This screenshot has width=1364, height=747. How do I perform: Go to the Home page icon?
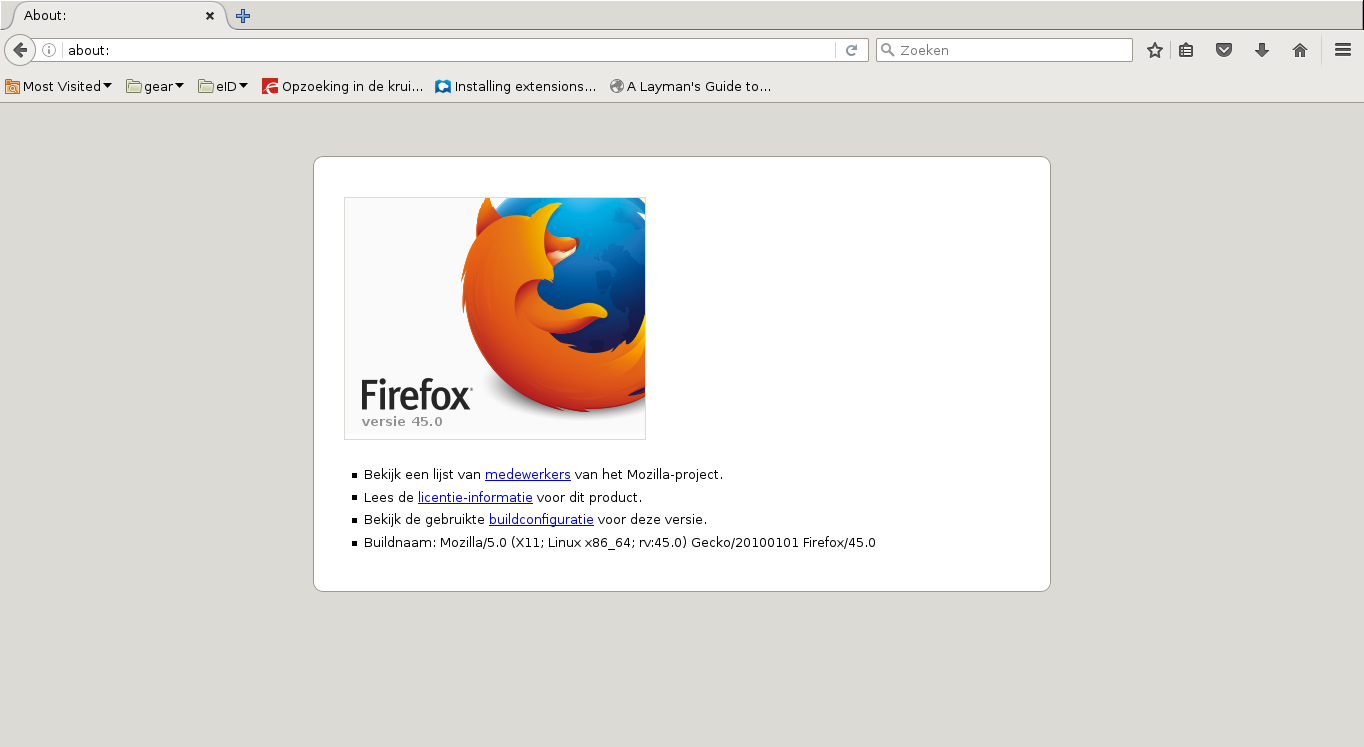pyautogui.click(x=1300, y=50)
